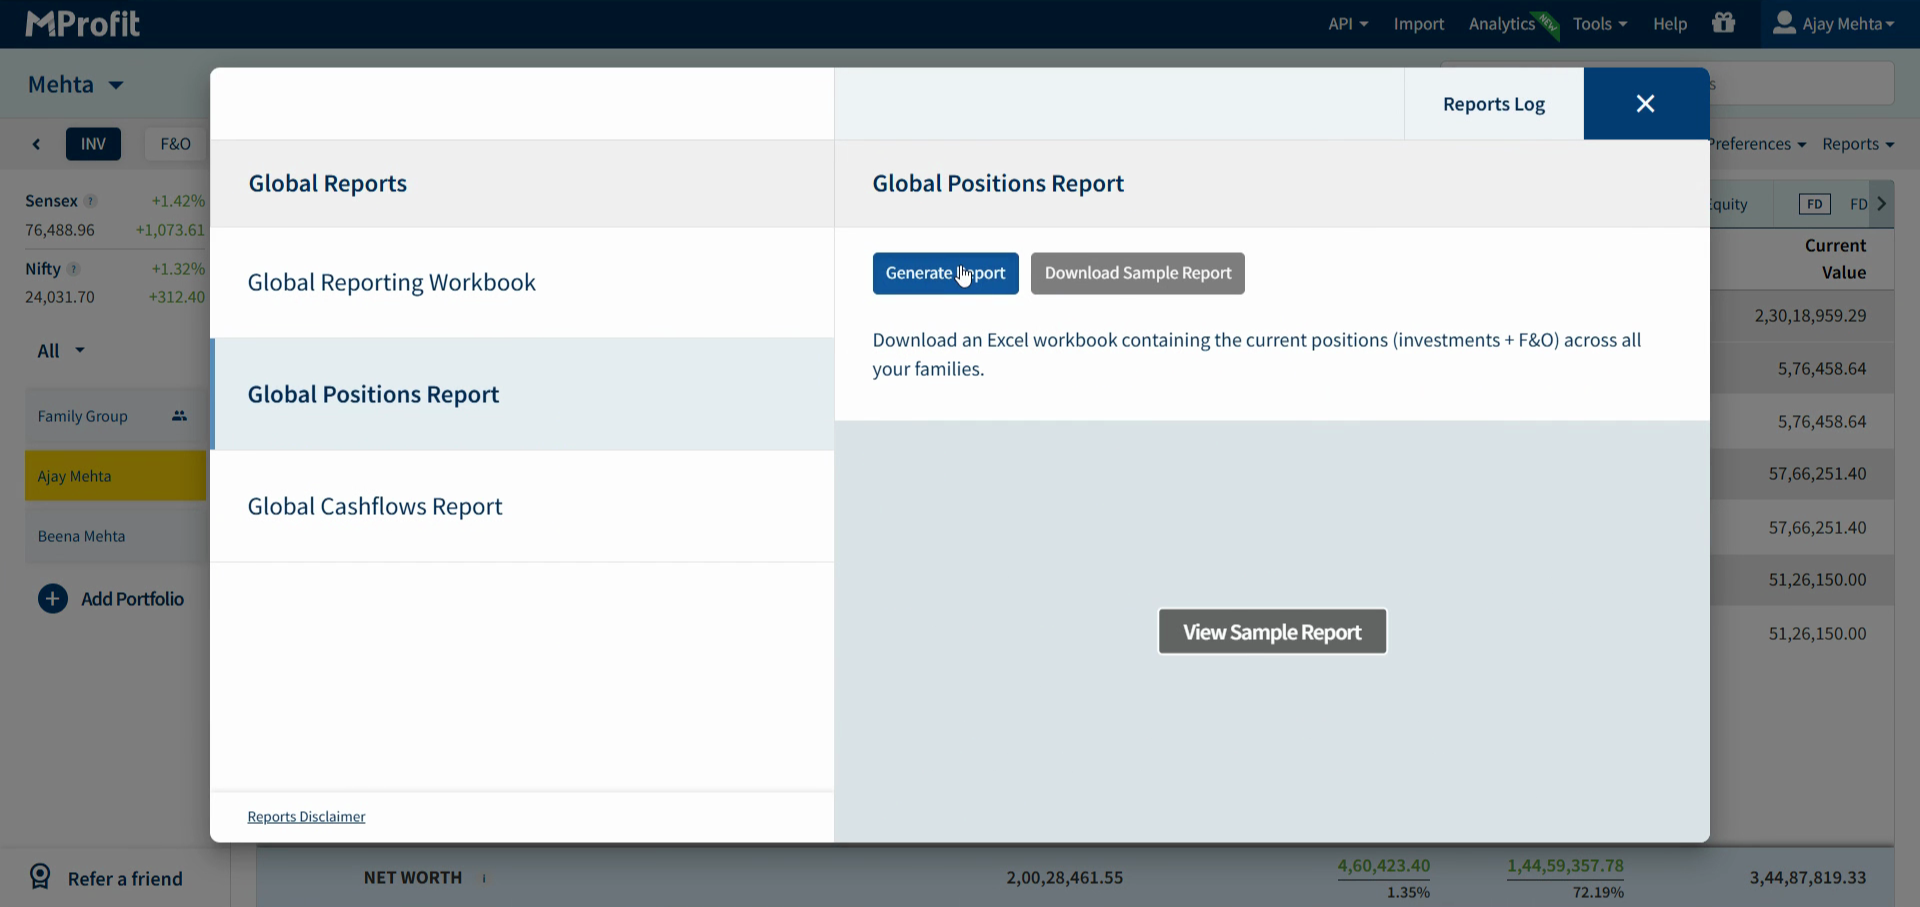Click the 4,60,423.40 underlined value
The image size is (1920, 907).
click(x=1384, y=866)
